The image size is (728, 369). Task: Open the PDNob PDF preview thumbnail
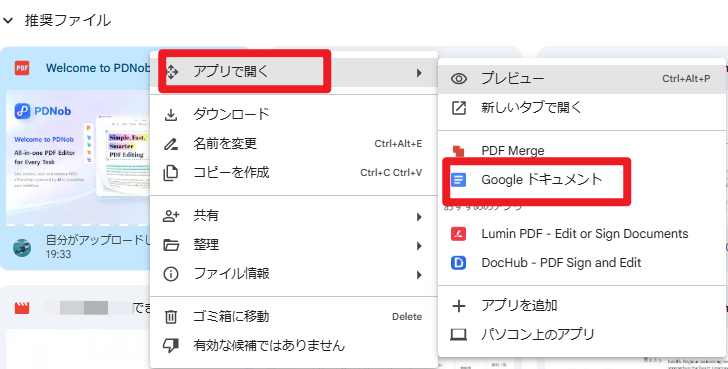(x=78, y=158)
